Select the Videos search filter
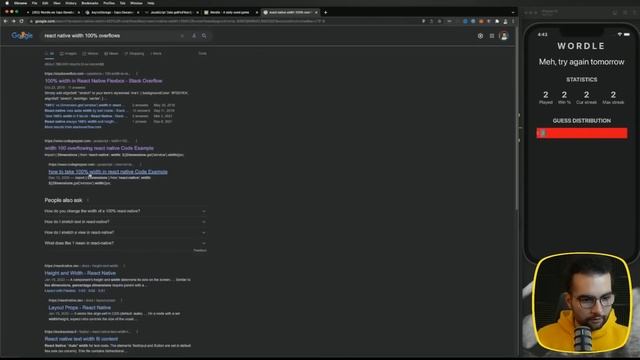The width and height of the screenshot is (640, 360). coord(90,53)
